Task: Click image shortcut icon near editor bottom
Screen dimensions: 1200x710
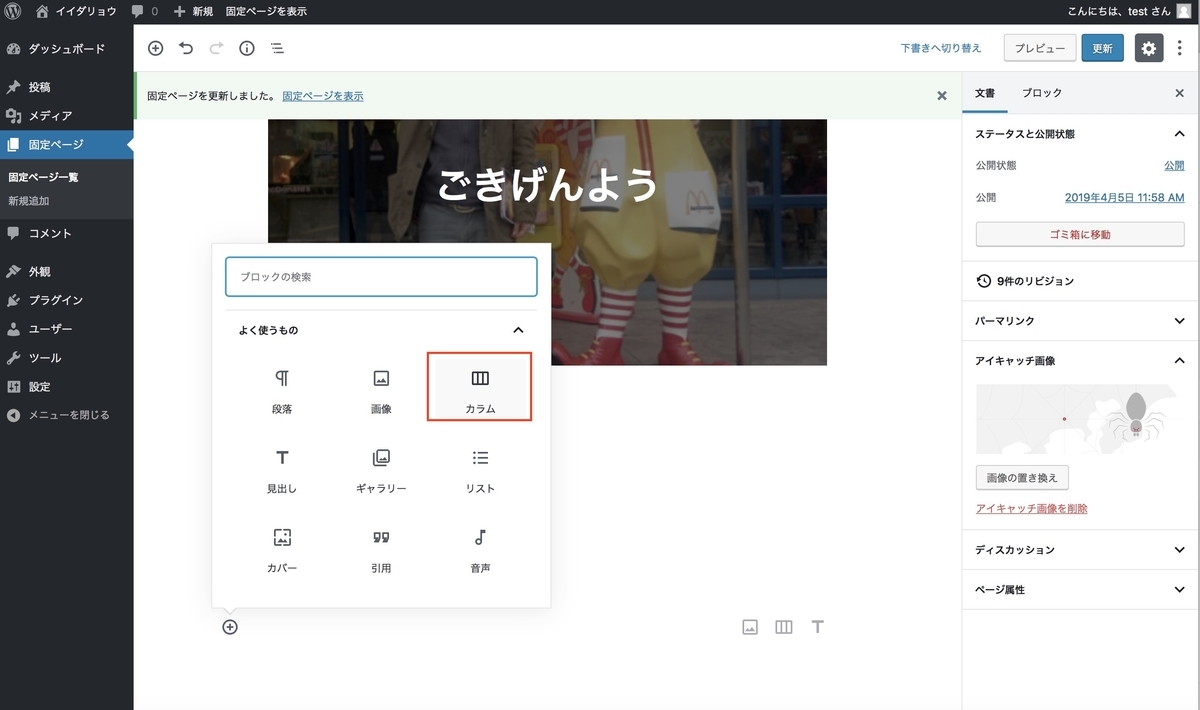Action: 750,627
